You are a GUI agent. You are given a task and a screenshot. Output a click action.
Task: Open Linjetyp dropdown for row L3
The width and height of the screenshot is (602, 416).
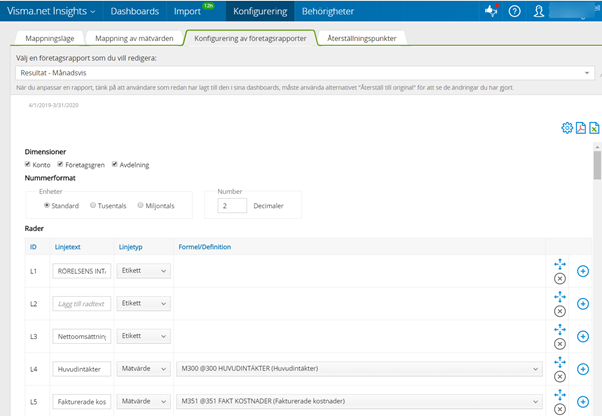pos(144,336)
